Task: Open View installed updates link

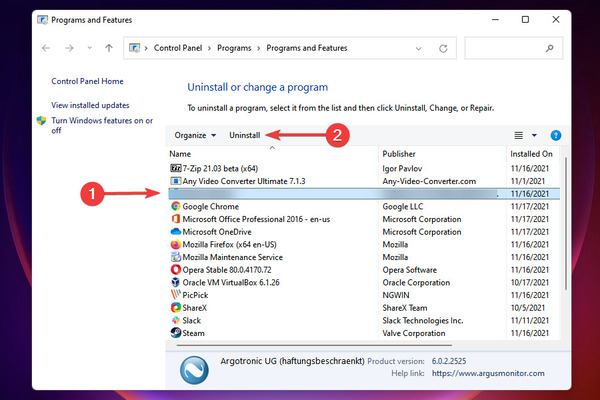Action: [90, 105]
